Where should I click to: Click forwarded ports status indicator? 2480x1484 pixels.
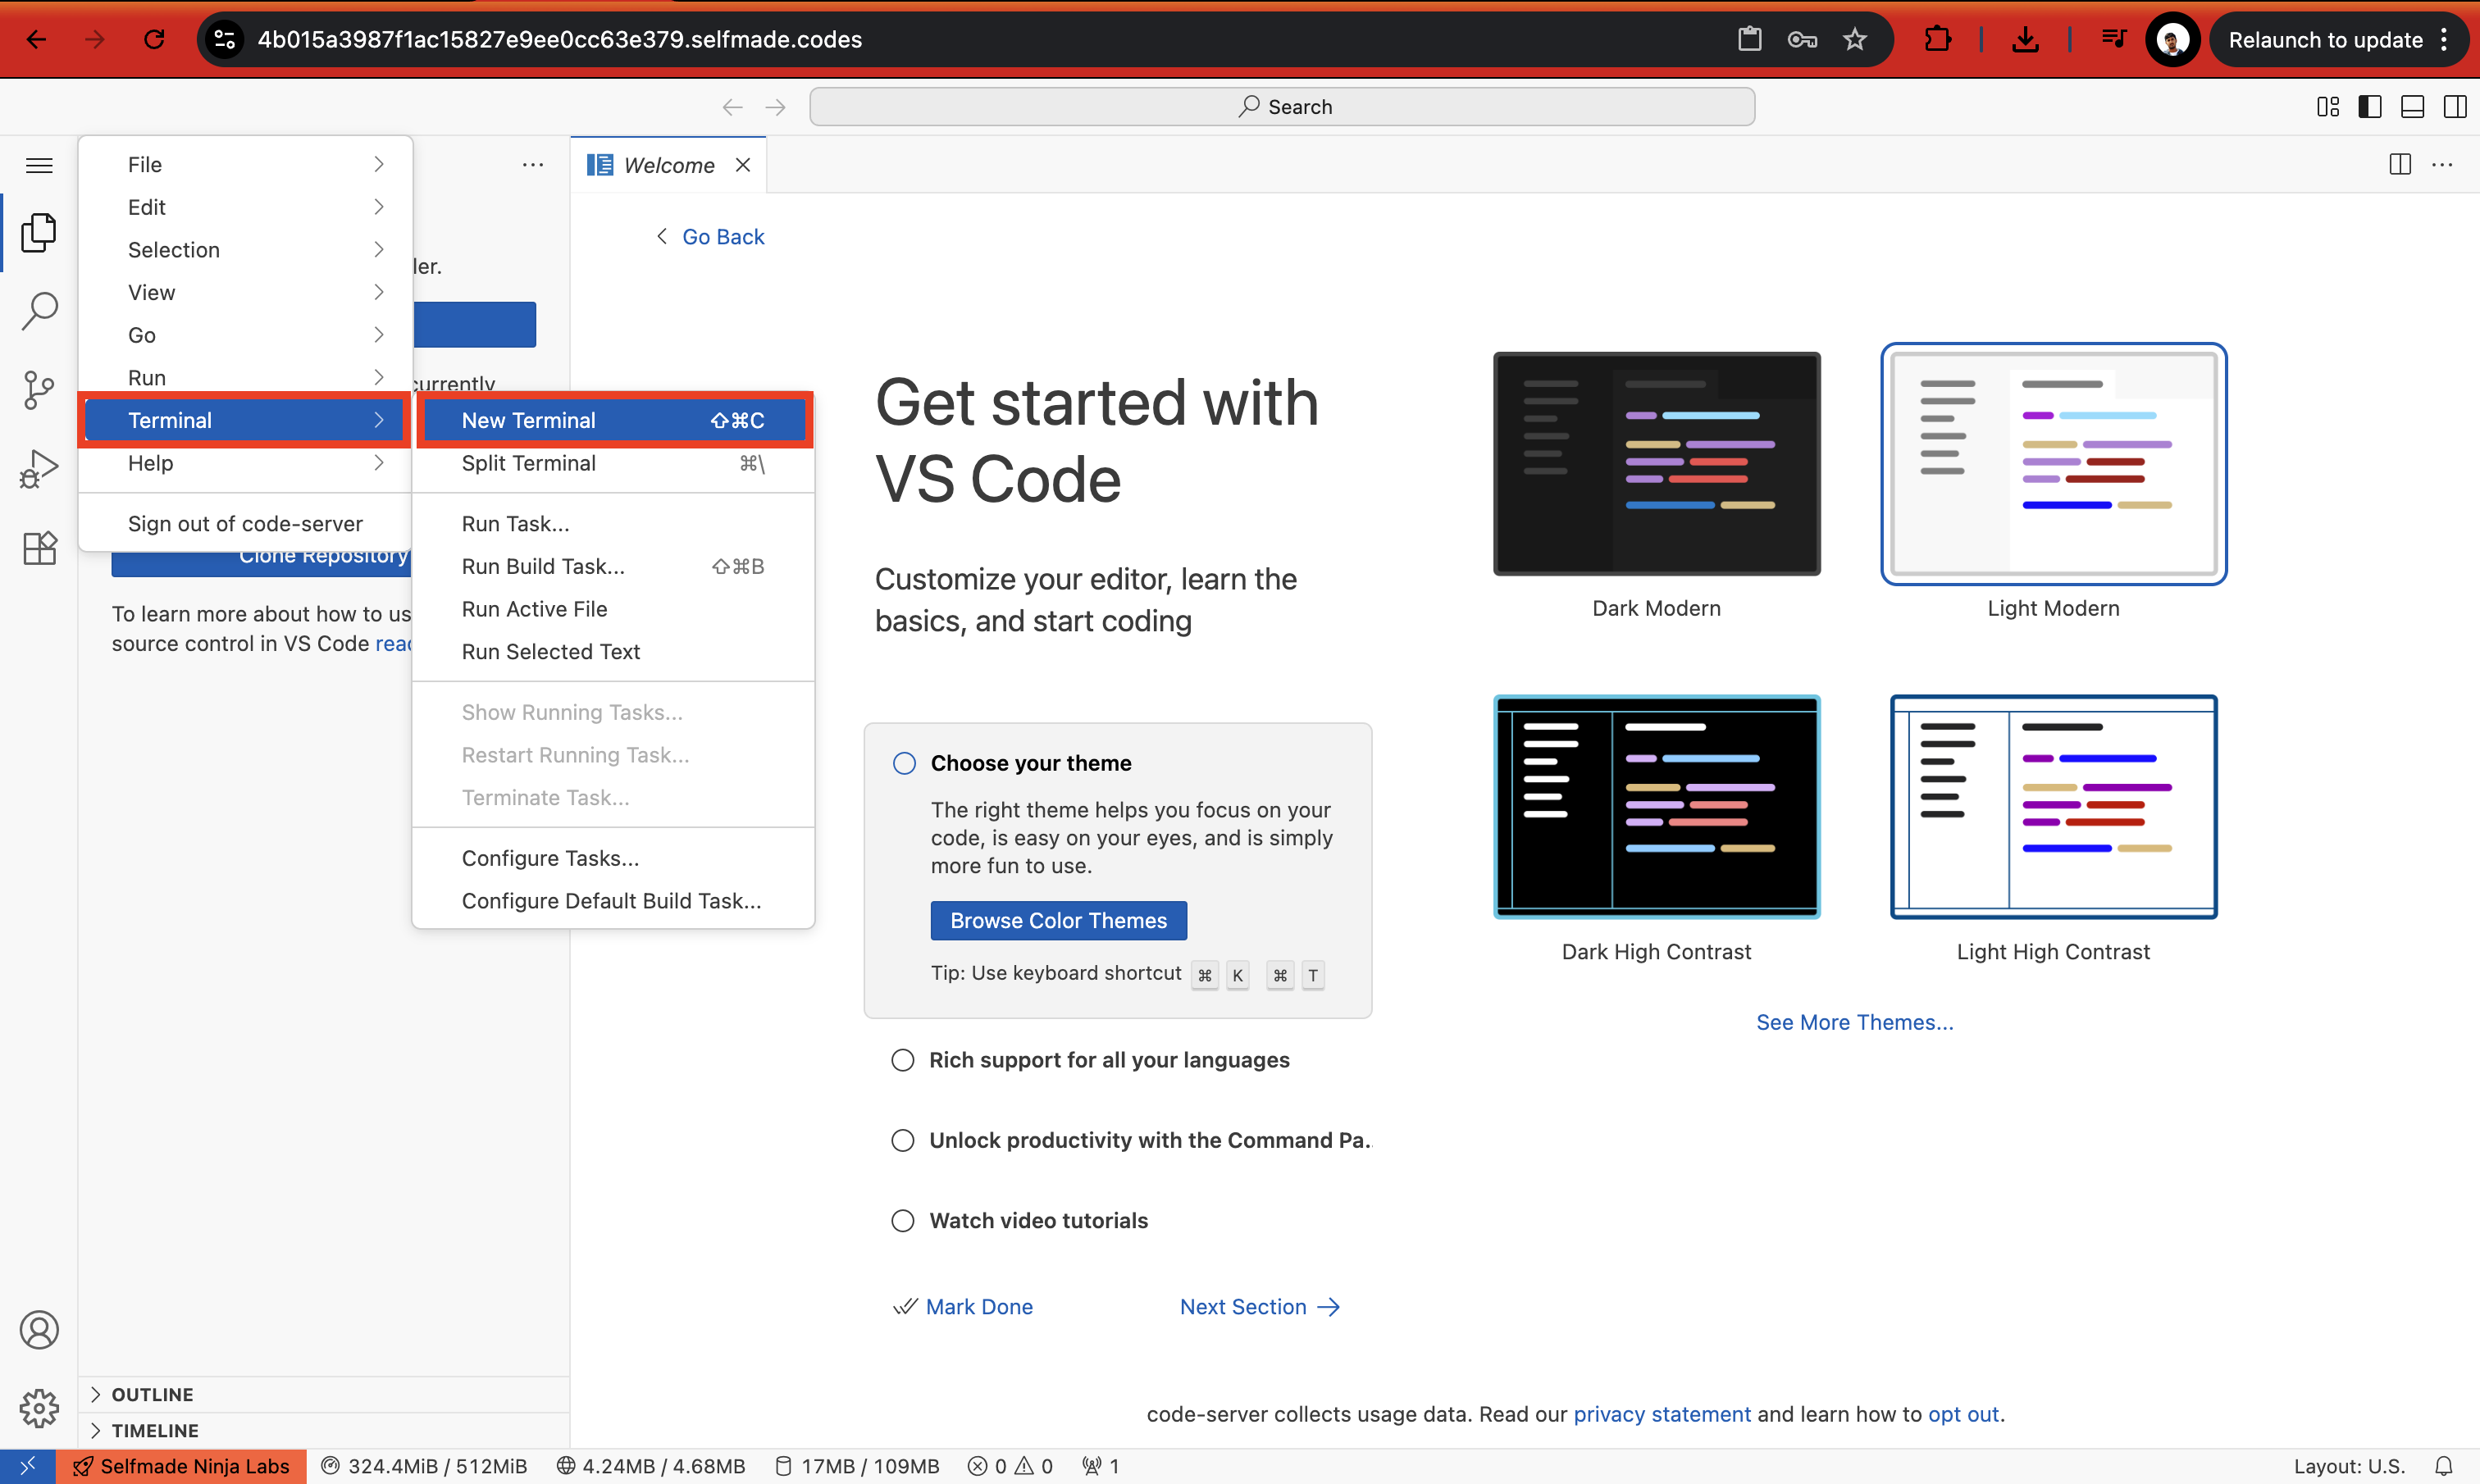click(x=1101, y=1466)
